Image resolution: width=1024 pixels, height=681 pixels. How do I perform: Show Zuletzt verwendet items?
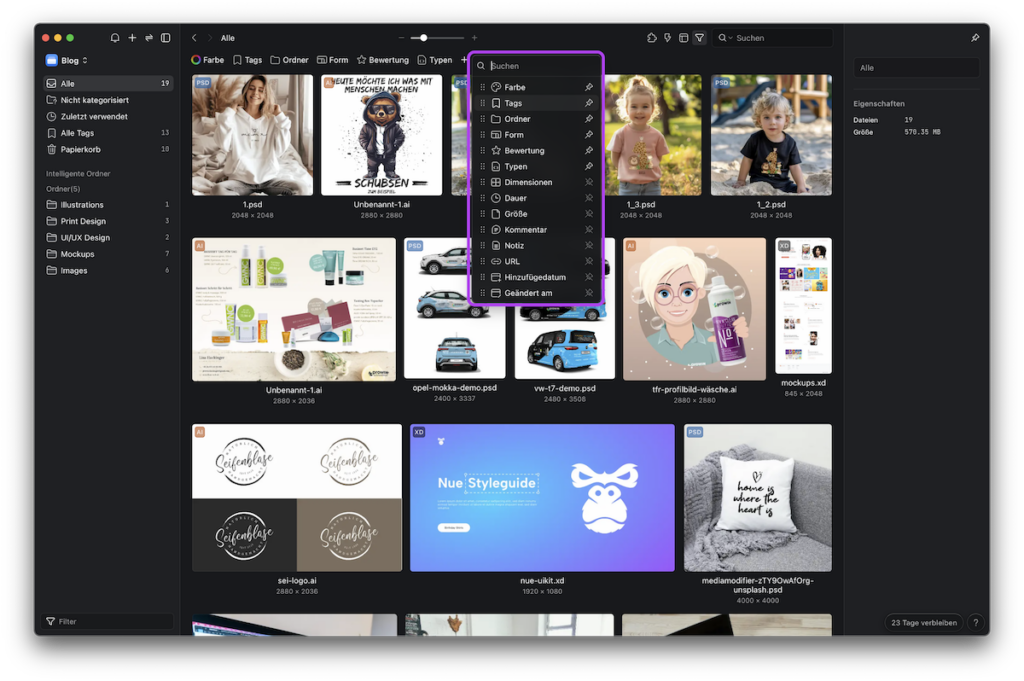pyautogui.click(x=108, y=116)
